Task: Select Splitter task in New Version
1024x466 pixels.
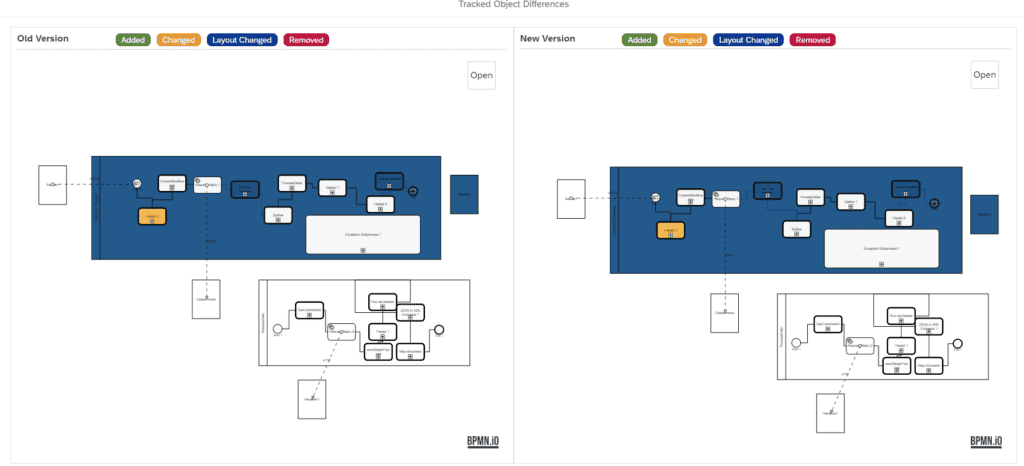Action: (796, 229)
